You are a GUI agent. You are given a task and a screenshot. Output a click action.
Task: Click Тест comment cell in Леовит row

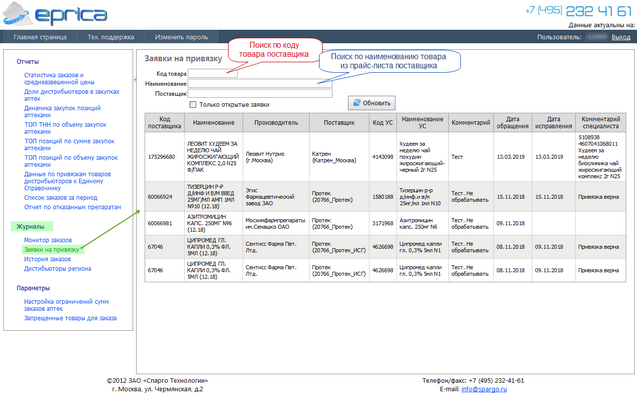[x=471, y=157]
